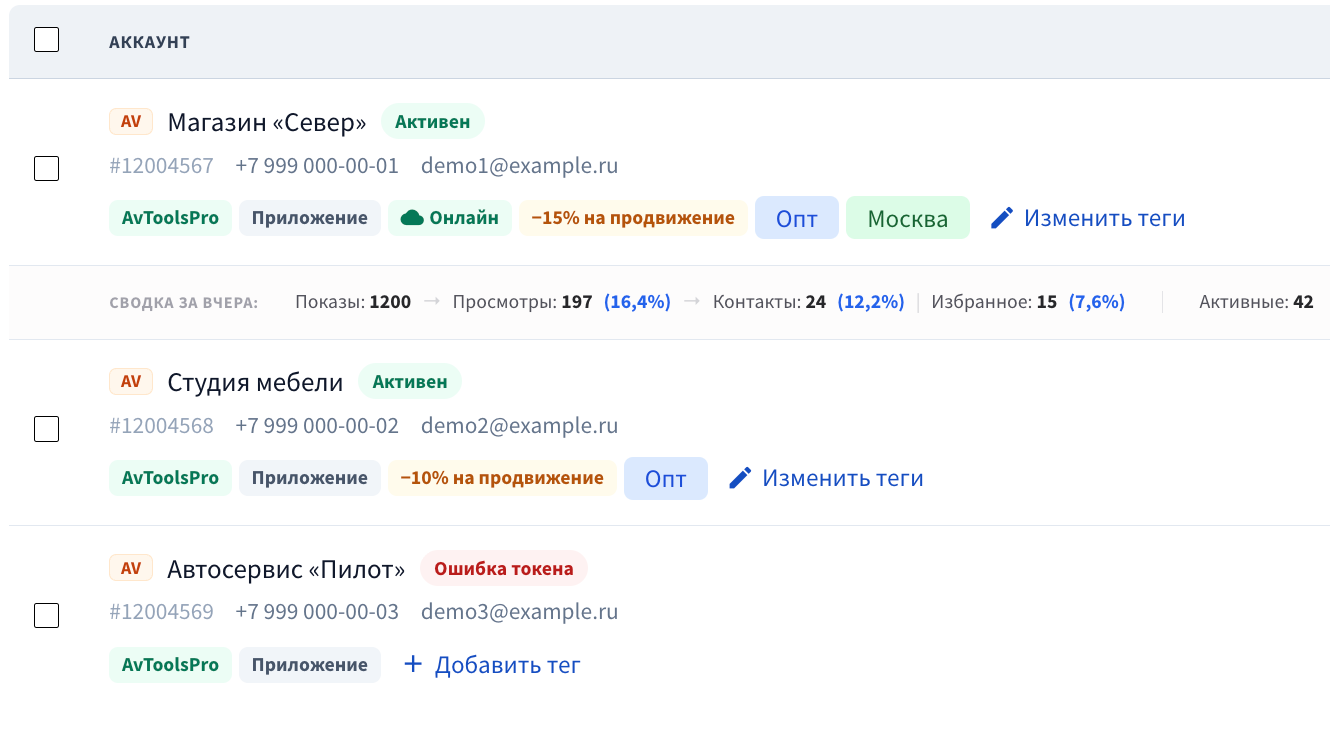Click pencil icon in Магазин «Север» tags

point(1002,218)
